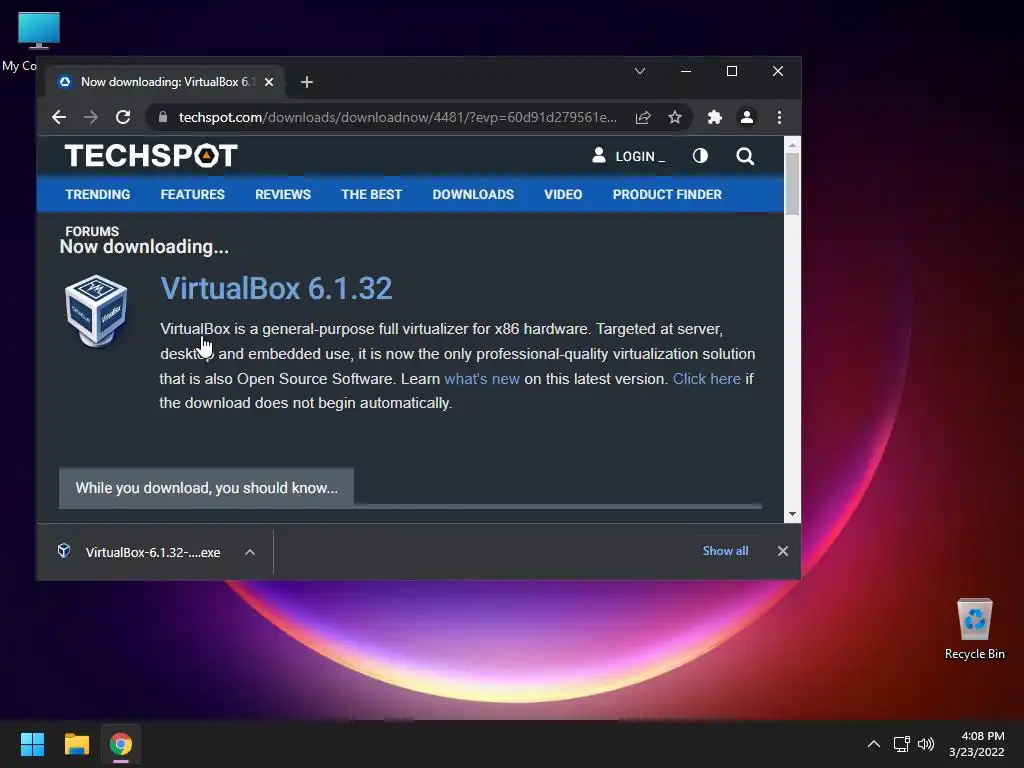
Task: Toggle the dark/light theme contrast icon
Action: [x=700, y=156]
